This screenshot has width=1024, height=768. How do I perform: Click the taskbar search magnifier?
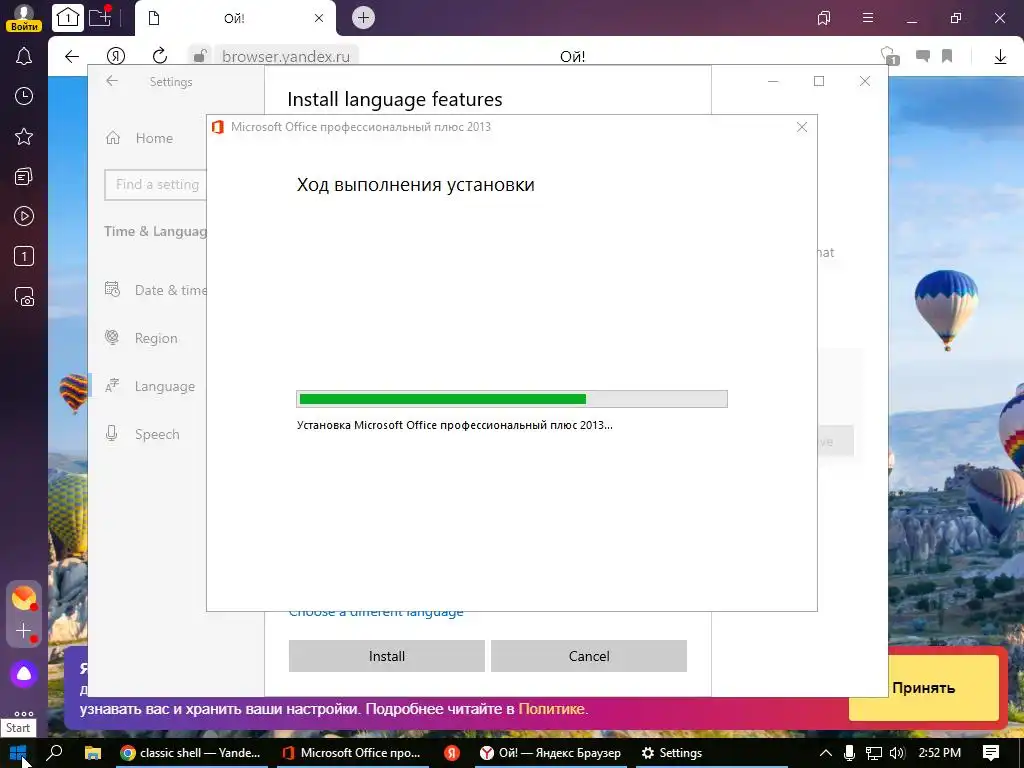point(56,753)
